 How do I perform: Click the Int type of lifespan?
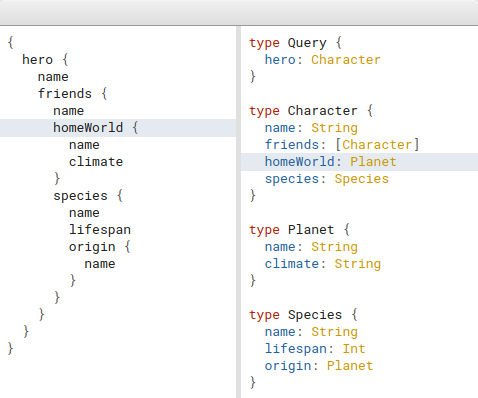click(354, 349)
